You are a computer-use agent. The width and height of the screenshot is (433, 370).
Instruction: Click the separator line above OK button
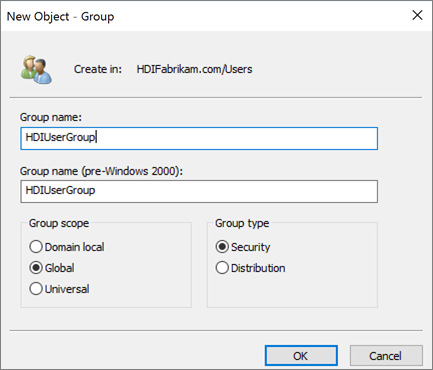216,331
